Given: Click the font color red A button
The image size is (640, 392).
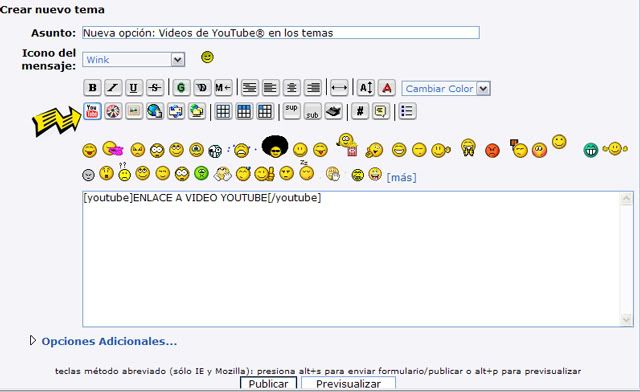Looking at the screenshot, I should (387, 87).
